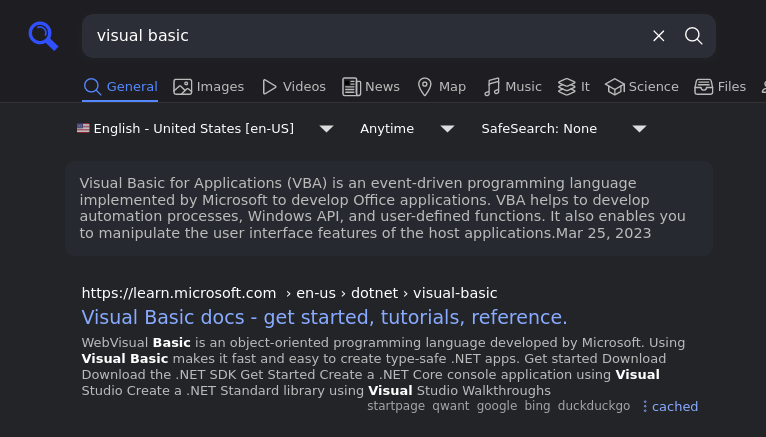Viewport: 766px width, 437px height.
Task: Clear the search query text
Action: tap(658, 36)
